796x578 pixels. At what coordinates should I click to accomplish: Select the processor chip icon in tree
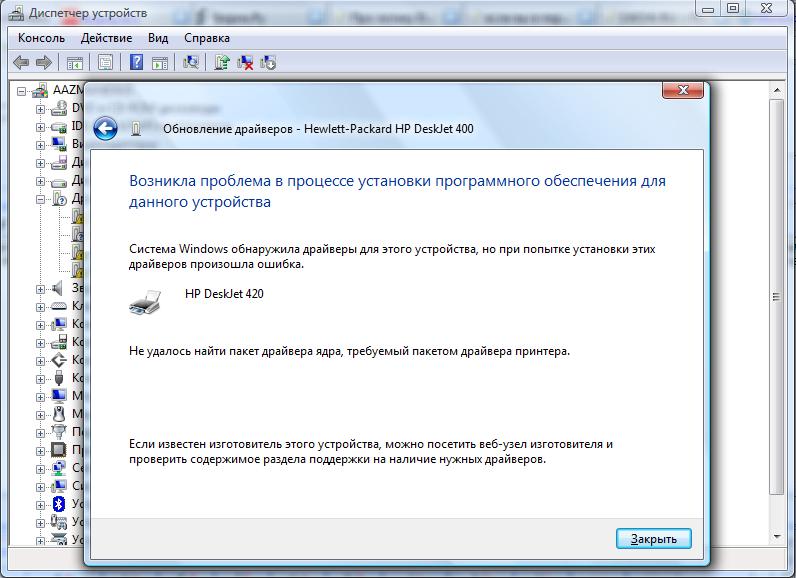pyautogui.click(x=59, y=450)
